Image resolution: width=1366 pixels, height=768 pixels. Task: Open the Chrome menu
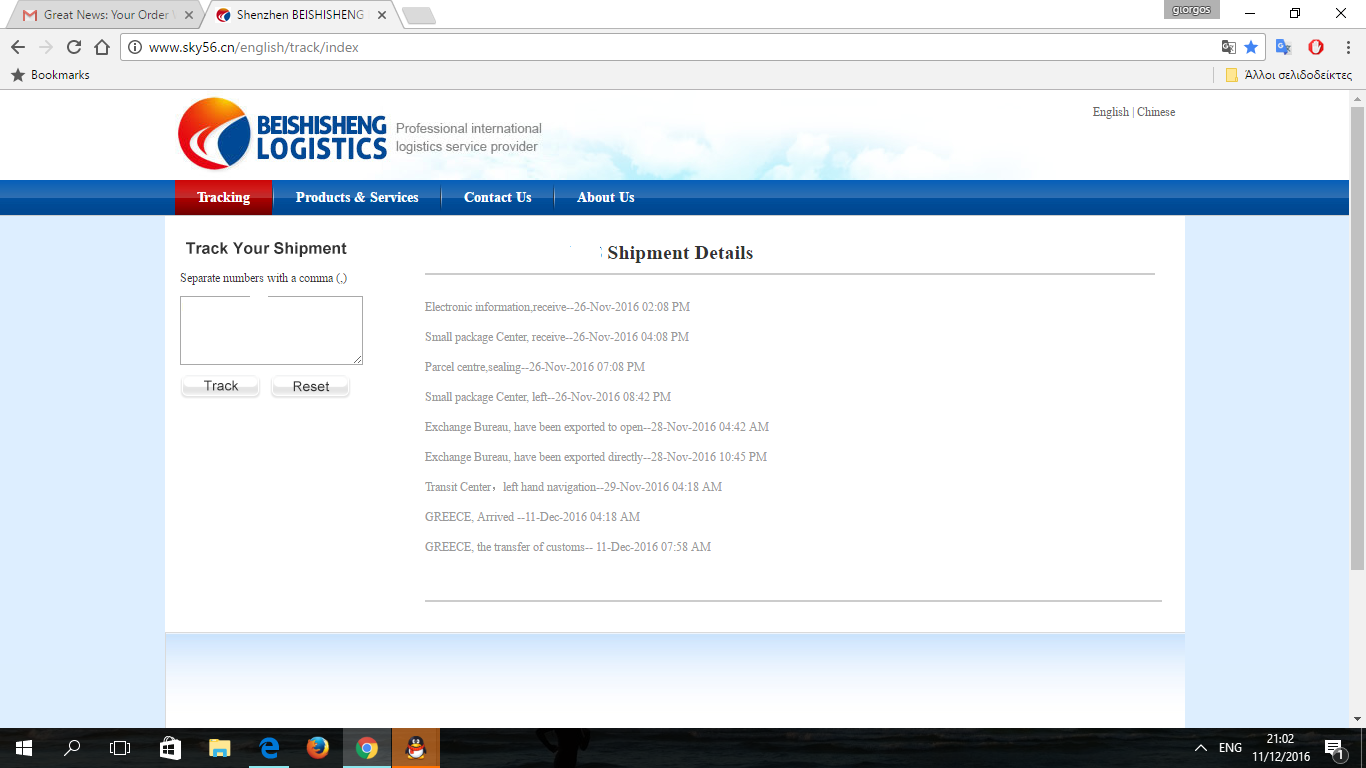coord(1346,47)
